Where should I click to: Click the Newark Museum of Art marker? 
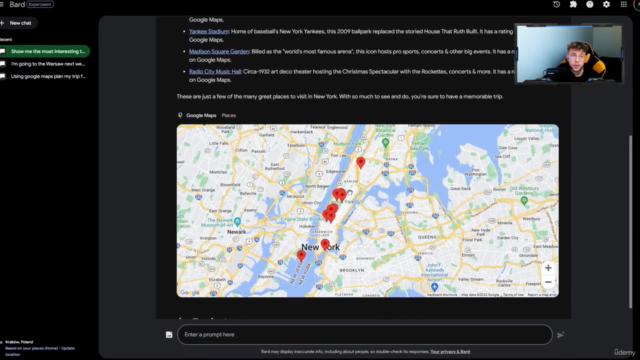[238, 221]
